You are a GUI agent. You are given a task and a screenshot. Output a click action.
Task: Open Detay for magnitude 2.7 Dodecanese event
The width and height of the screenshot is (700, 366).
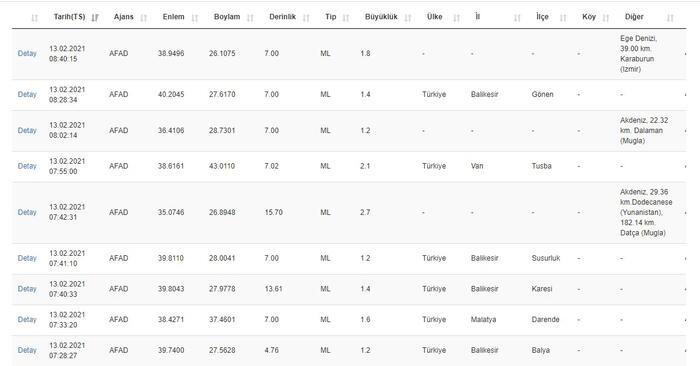[x=27, y=212]
